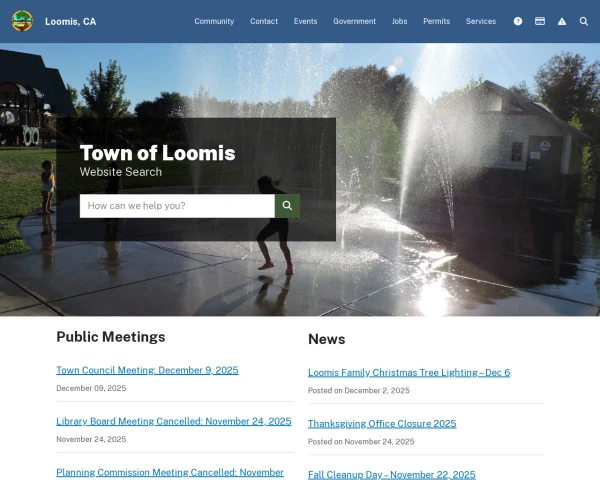View Planning Commission Meeting Cancelled link
Image resolution: width=600 pixels, height=480 pixels.
click(x=170, y=472)
